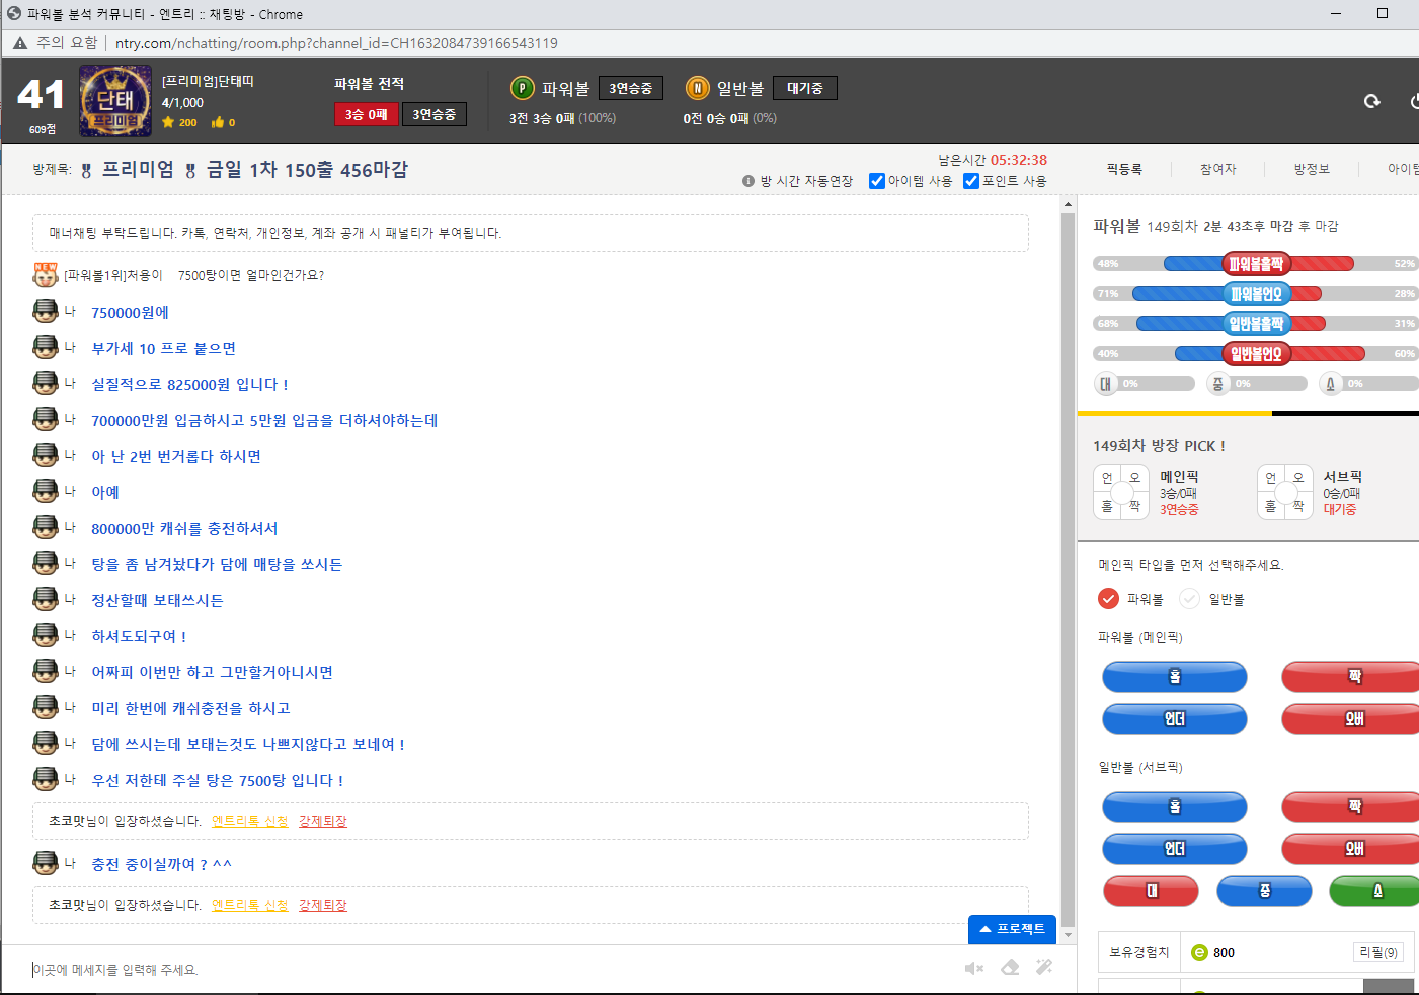Click the 단태 premium profile avatar
The height and width of the screenshot is (995, 1419).
pyautogui.click(x=115, y=100)
